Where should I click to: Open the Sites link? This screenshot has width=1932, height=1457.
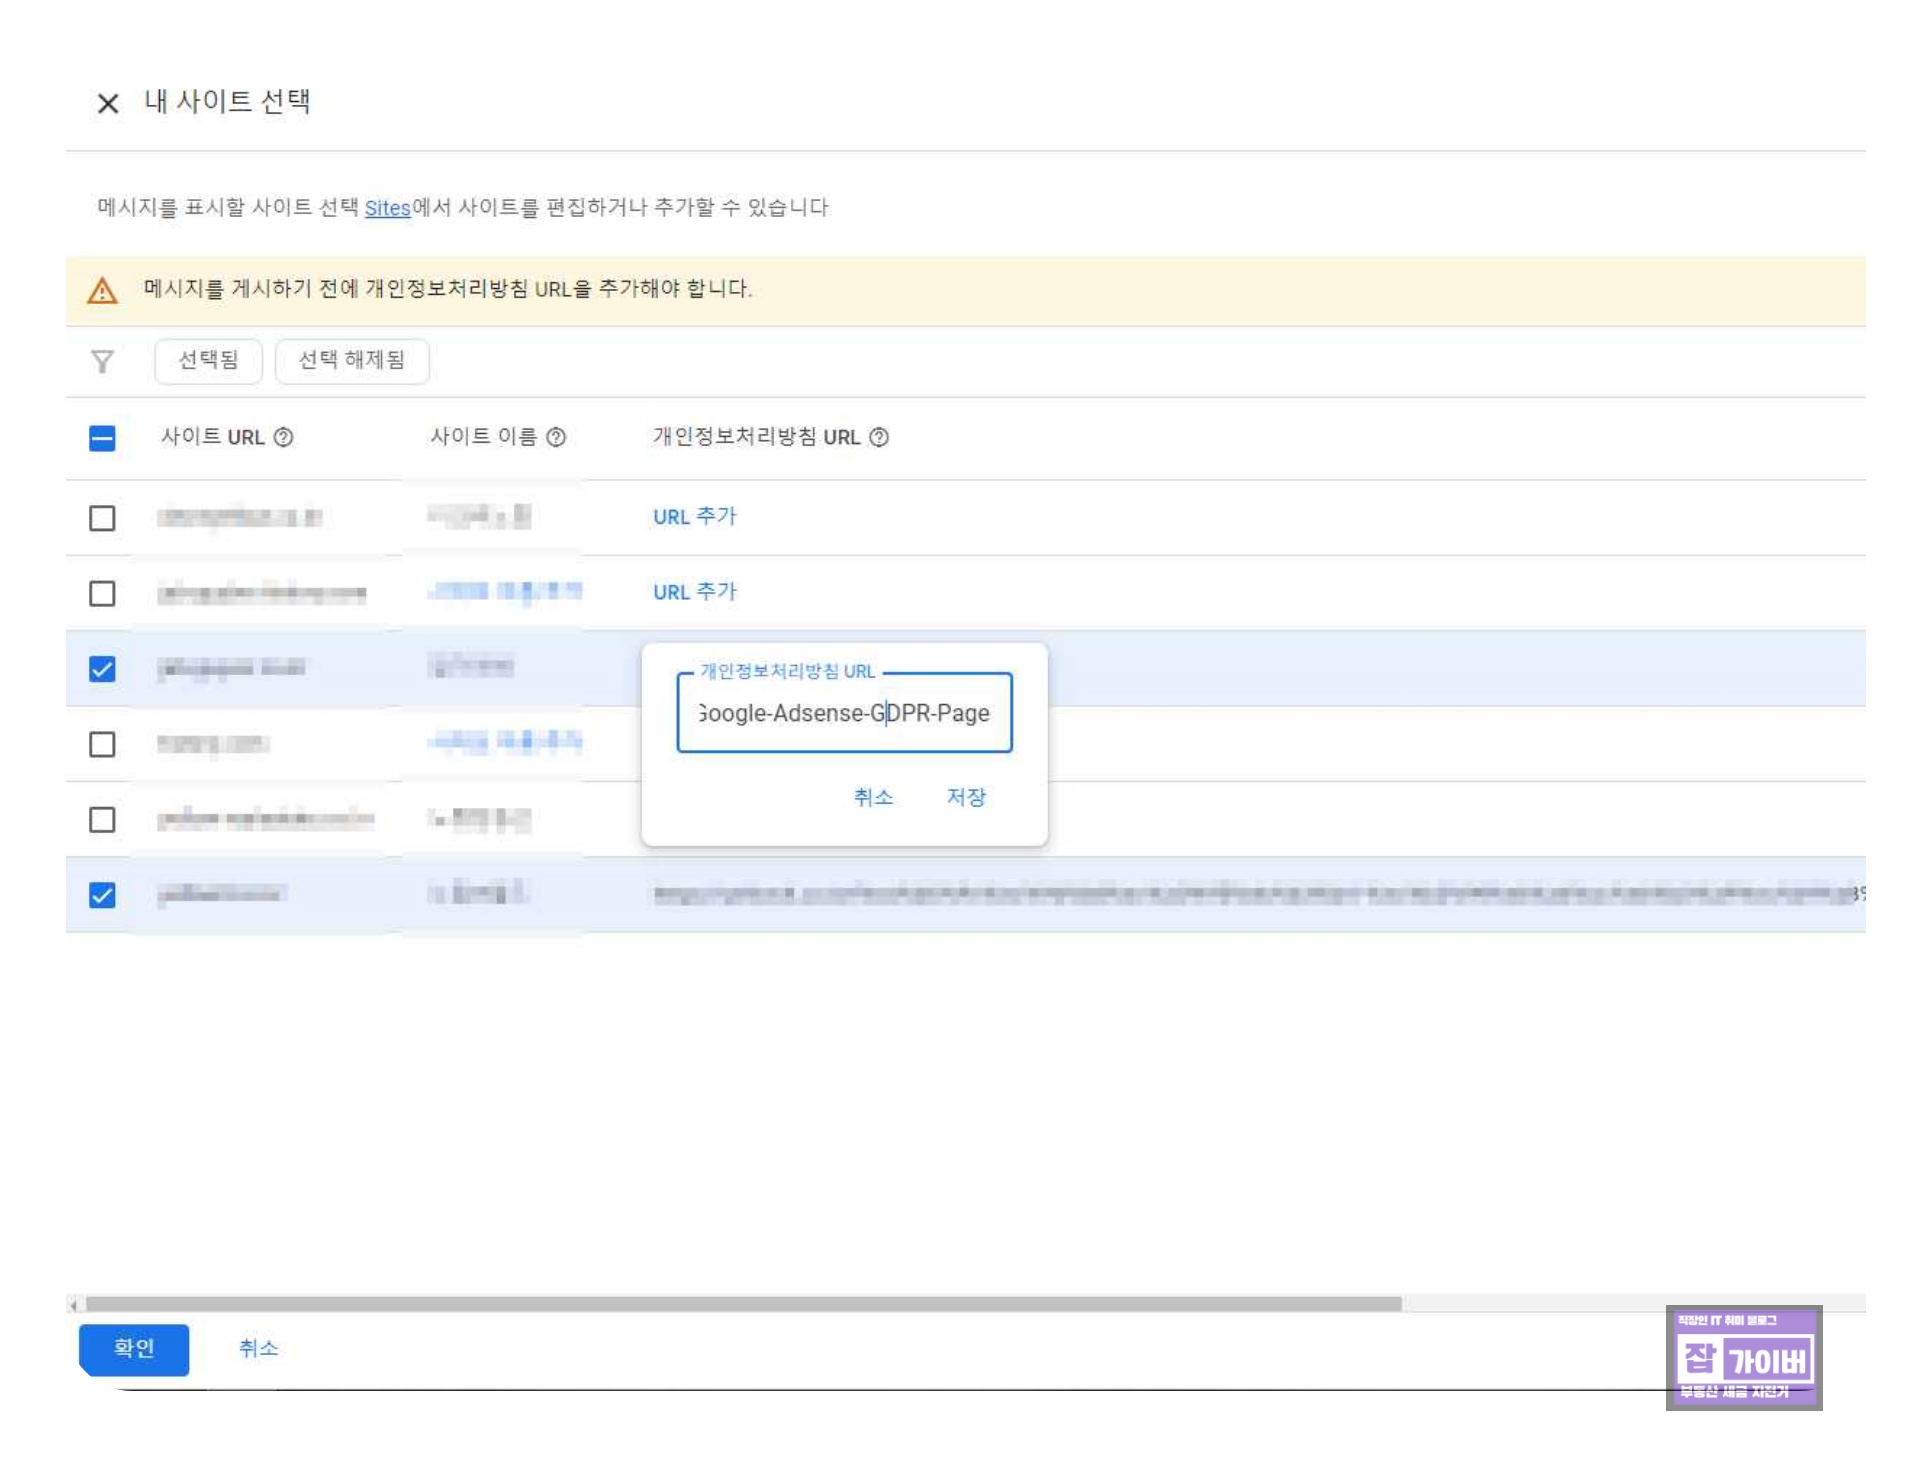pyautogui.click(x=387, y=208)
